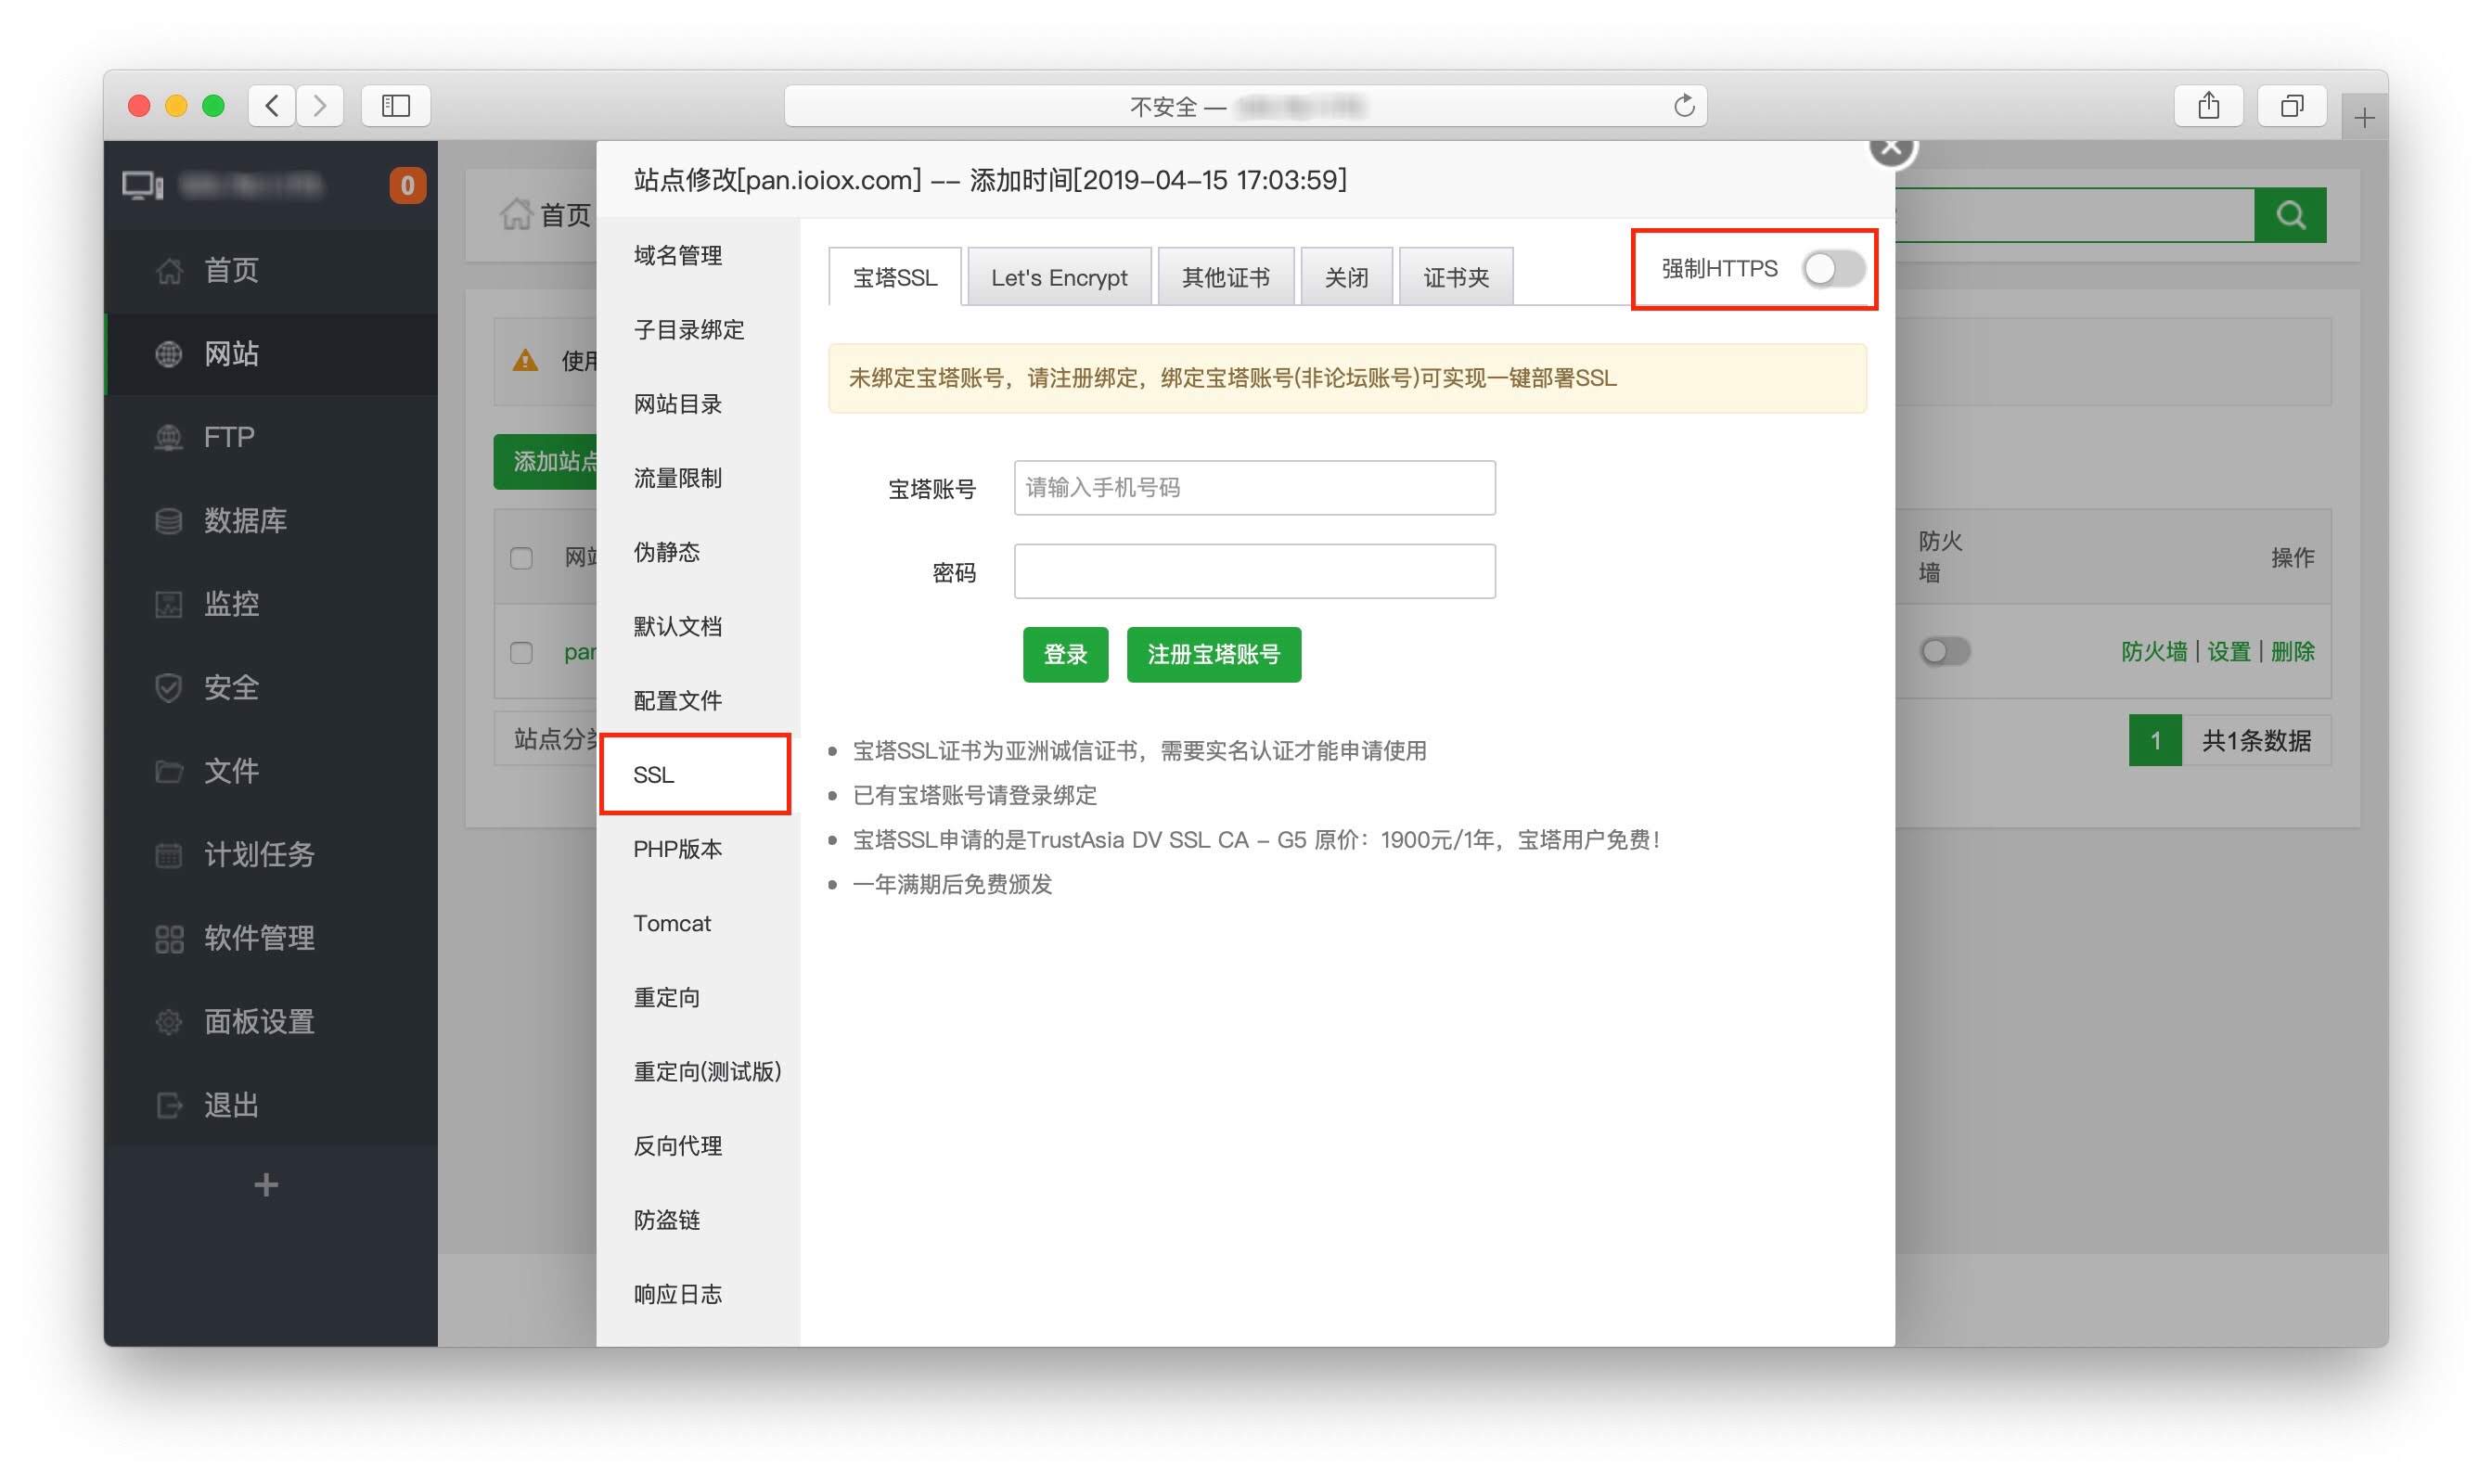Toggle the firewall switch in site row

coord(1944,652)
